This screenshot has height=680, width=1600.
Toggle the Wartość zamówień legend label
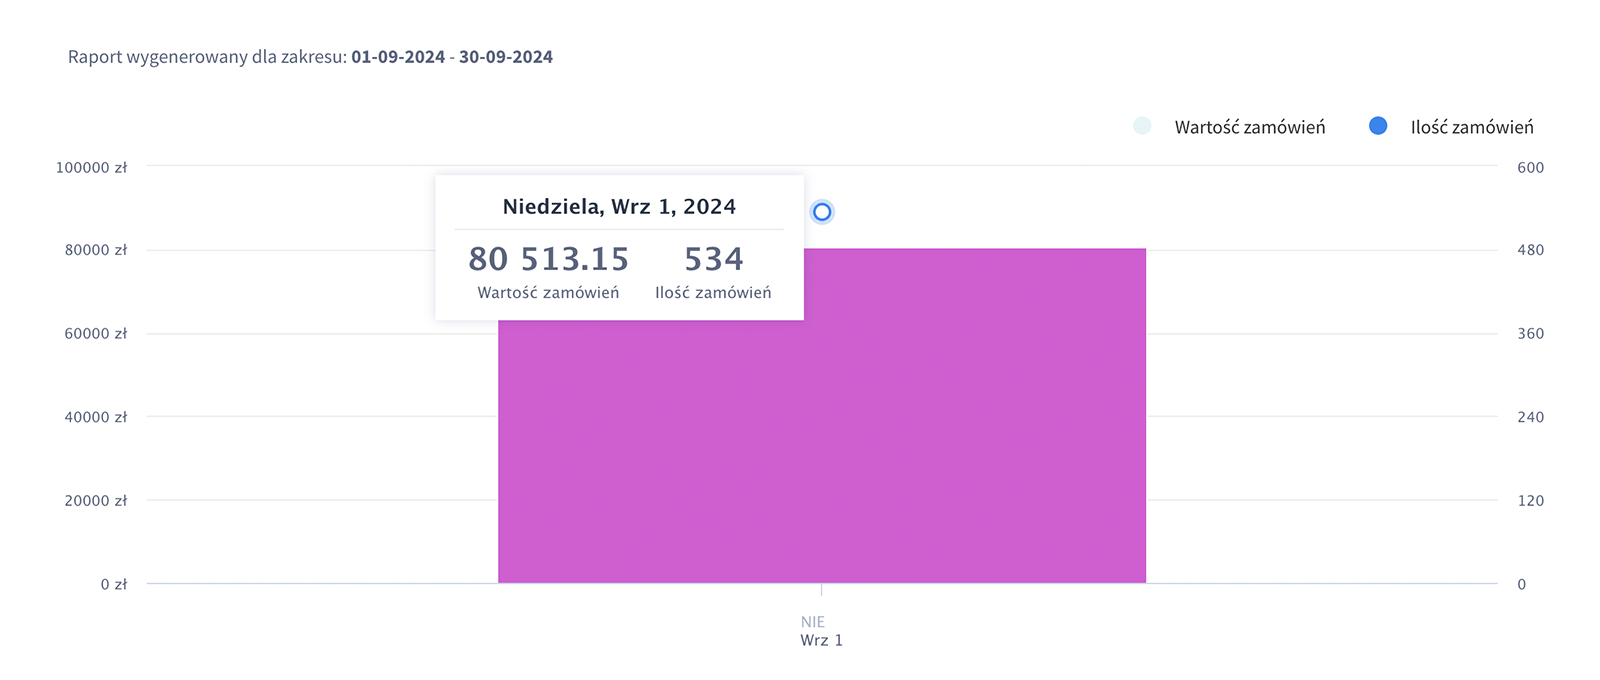click(1249, 127)
